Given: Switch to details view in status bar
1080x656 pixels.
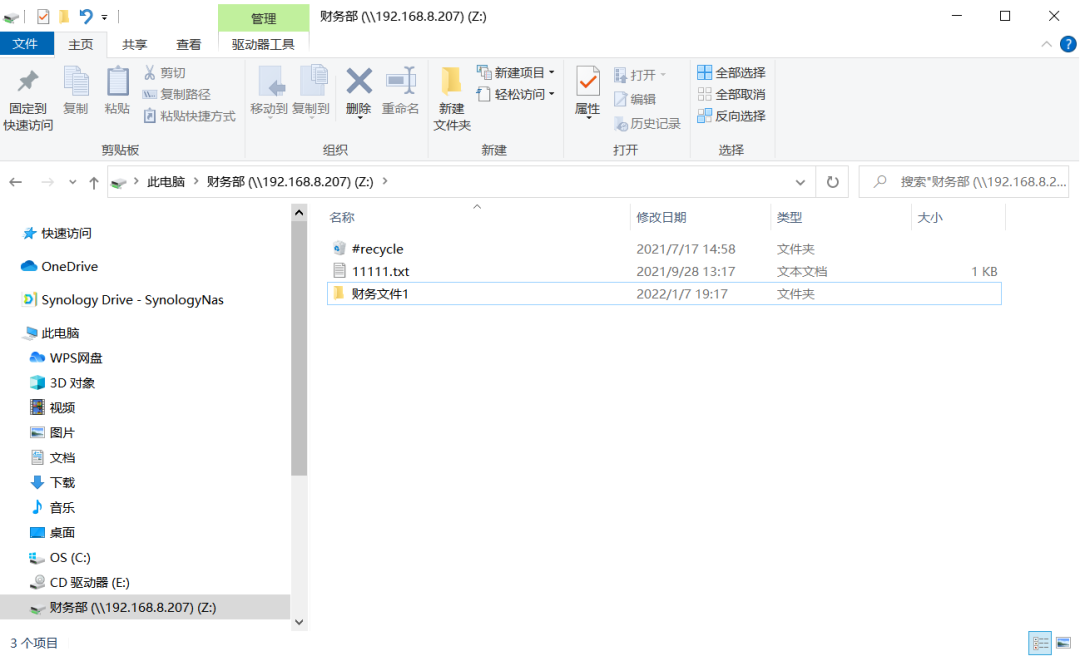Looking at the screenshot, I should pos(1040,643).
